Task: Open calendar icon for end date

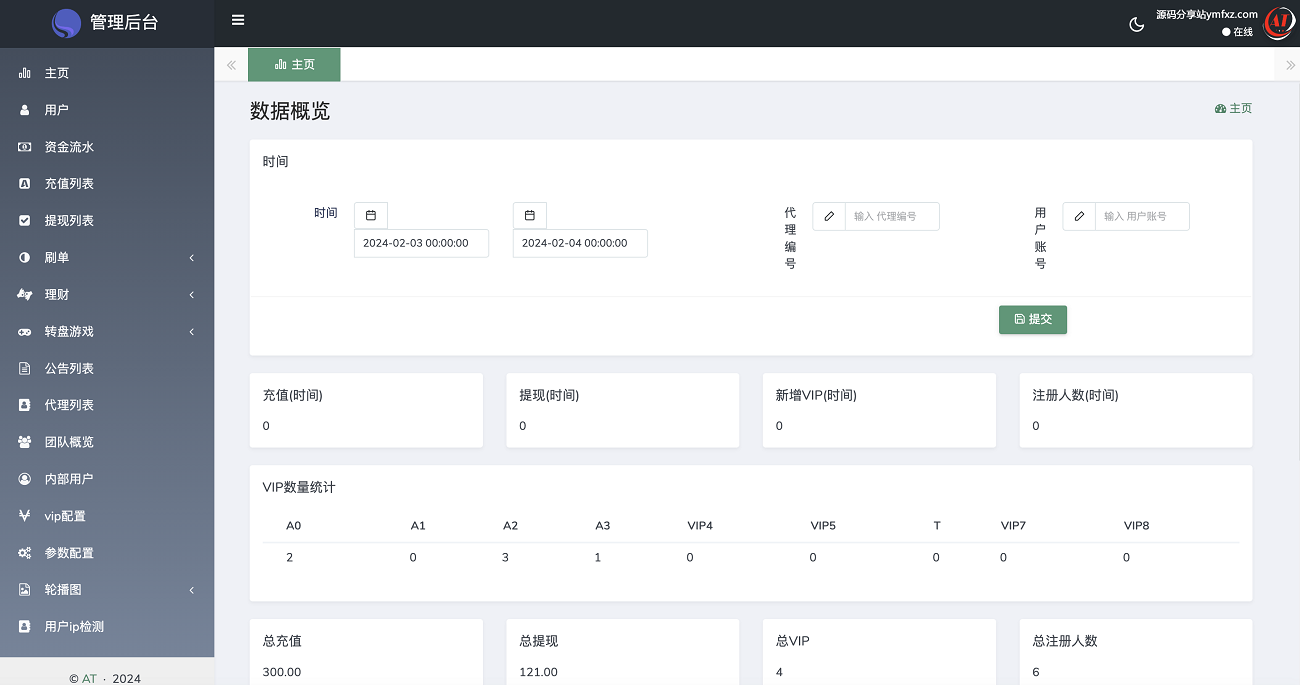Action: point(530,215)
